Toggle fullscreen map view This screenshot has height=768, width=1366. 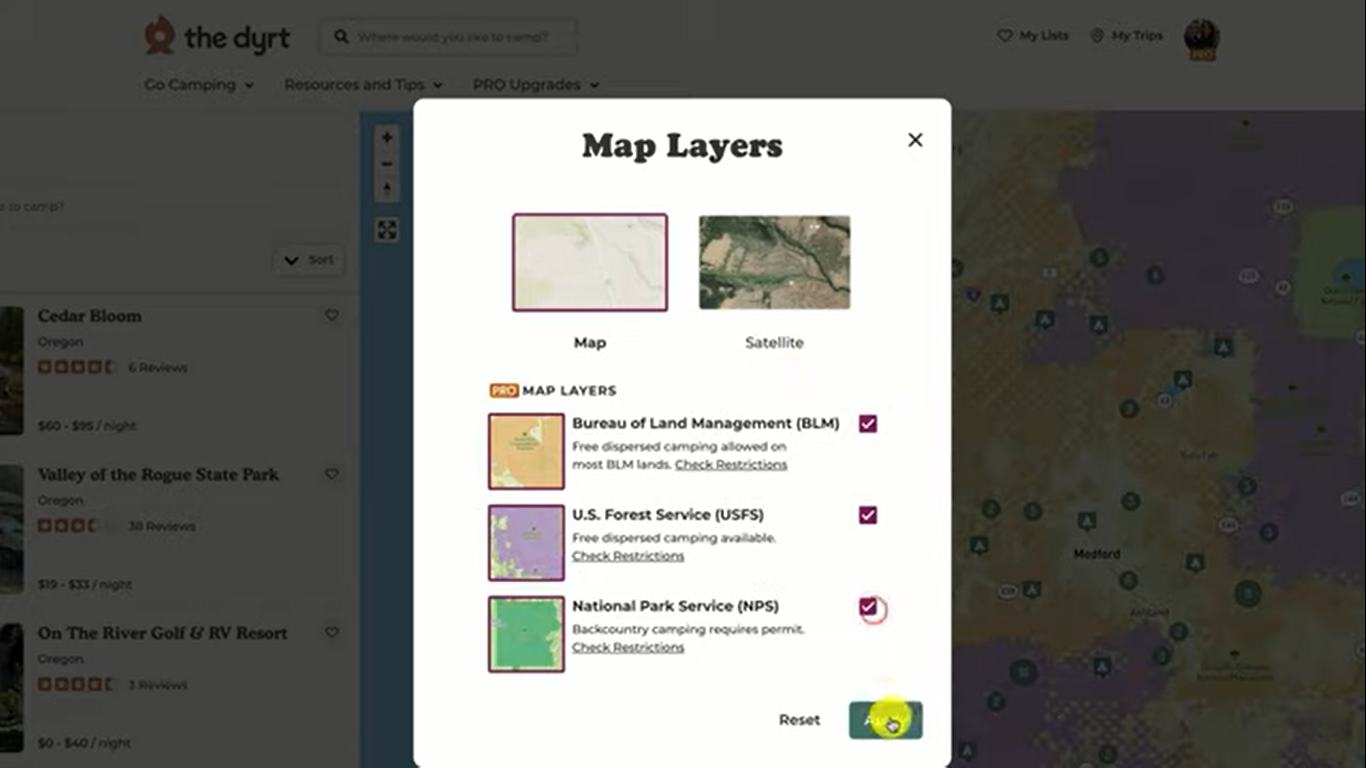click(x=387, y=230)
